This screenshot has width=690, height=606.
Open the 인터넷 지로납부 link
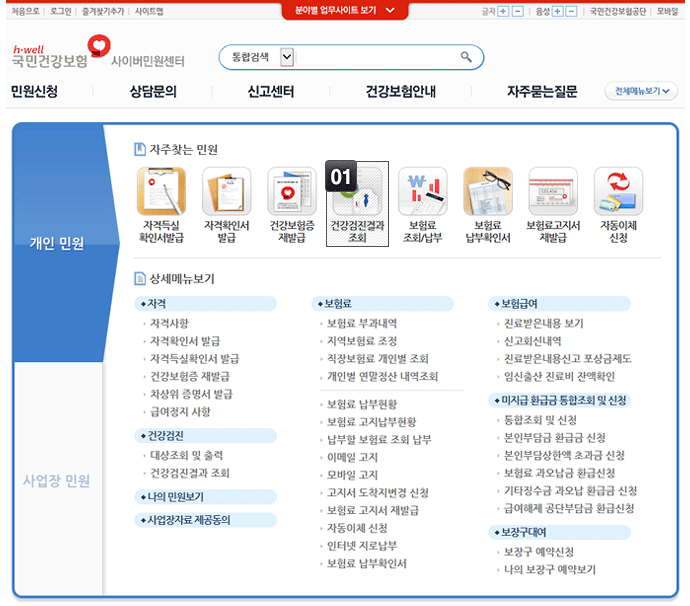(362, 546)
